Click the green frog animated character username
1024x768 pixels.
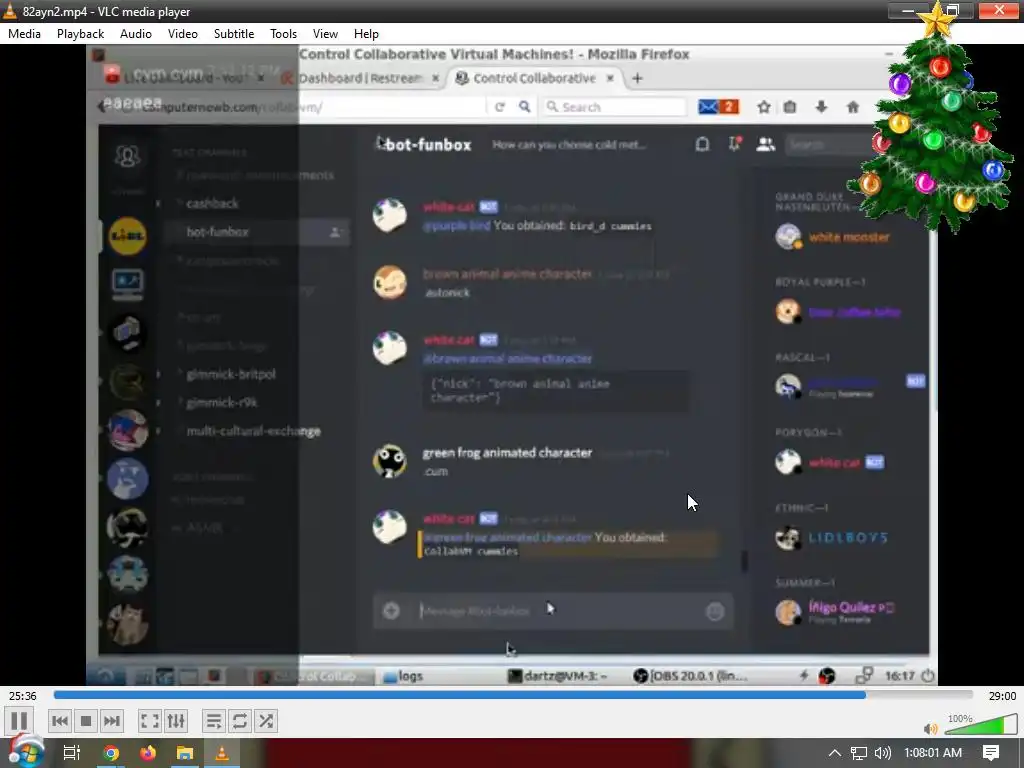507,453
